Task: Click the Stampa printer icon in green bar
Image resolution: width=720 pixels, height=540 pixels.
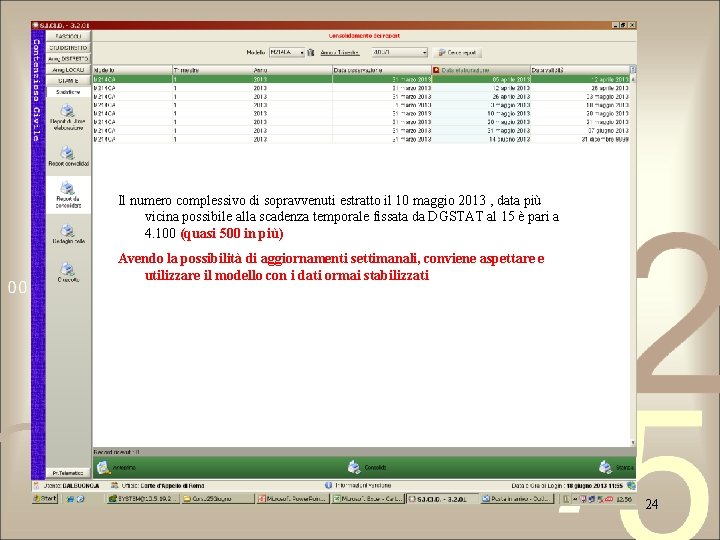Action: (605, 467)
